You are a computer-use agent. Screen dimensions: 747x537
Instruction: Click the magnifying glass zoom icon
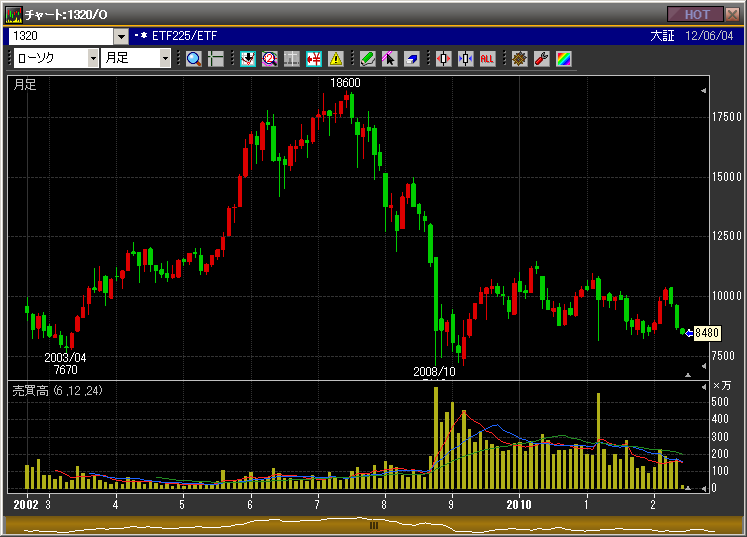point(194,58)
